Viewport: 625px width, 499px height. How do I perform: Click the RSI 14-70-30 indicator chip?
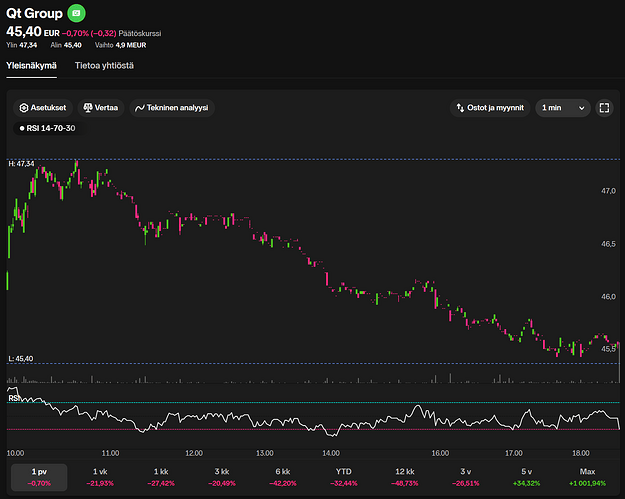click(x=47, y=128)
